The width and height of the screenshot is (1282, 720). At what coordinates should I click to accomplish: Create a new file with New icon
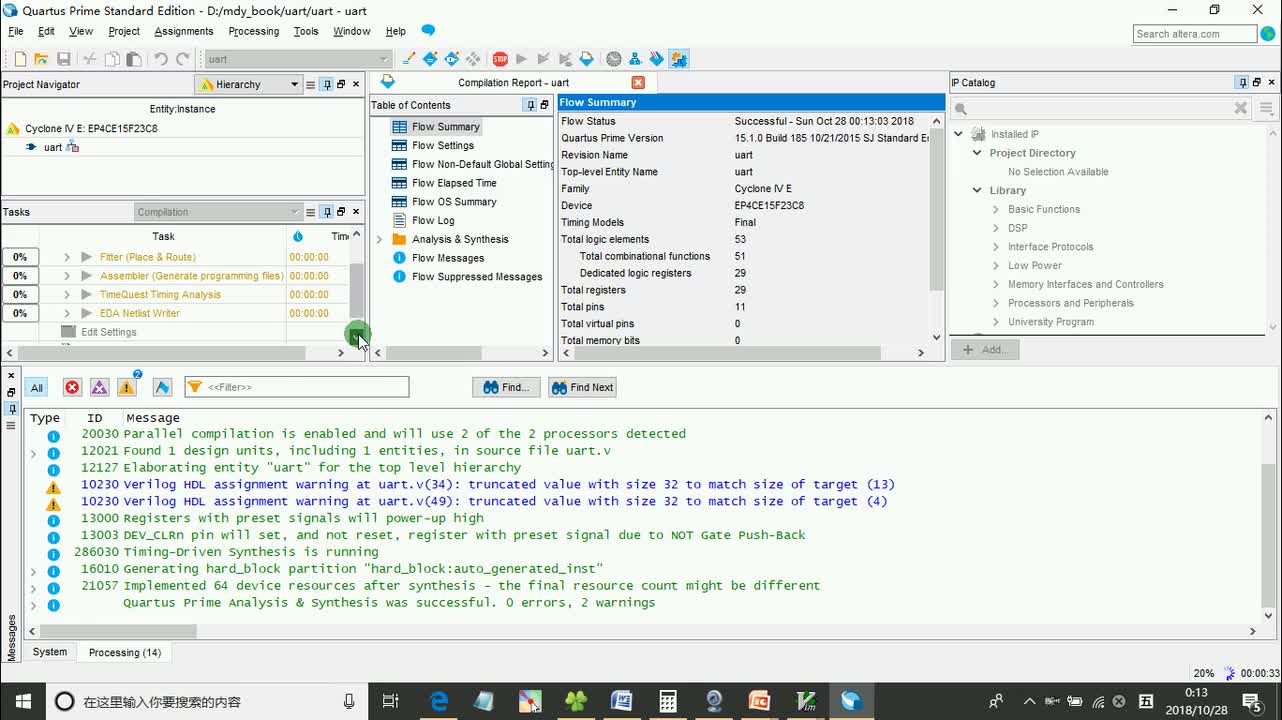pos(19,59)
